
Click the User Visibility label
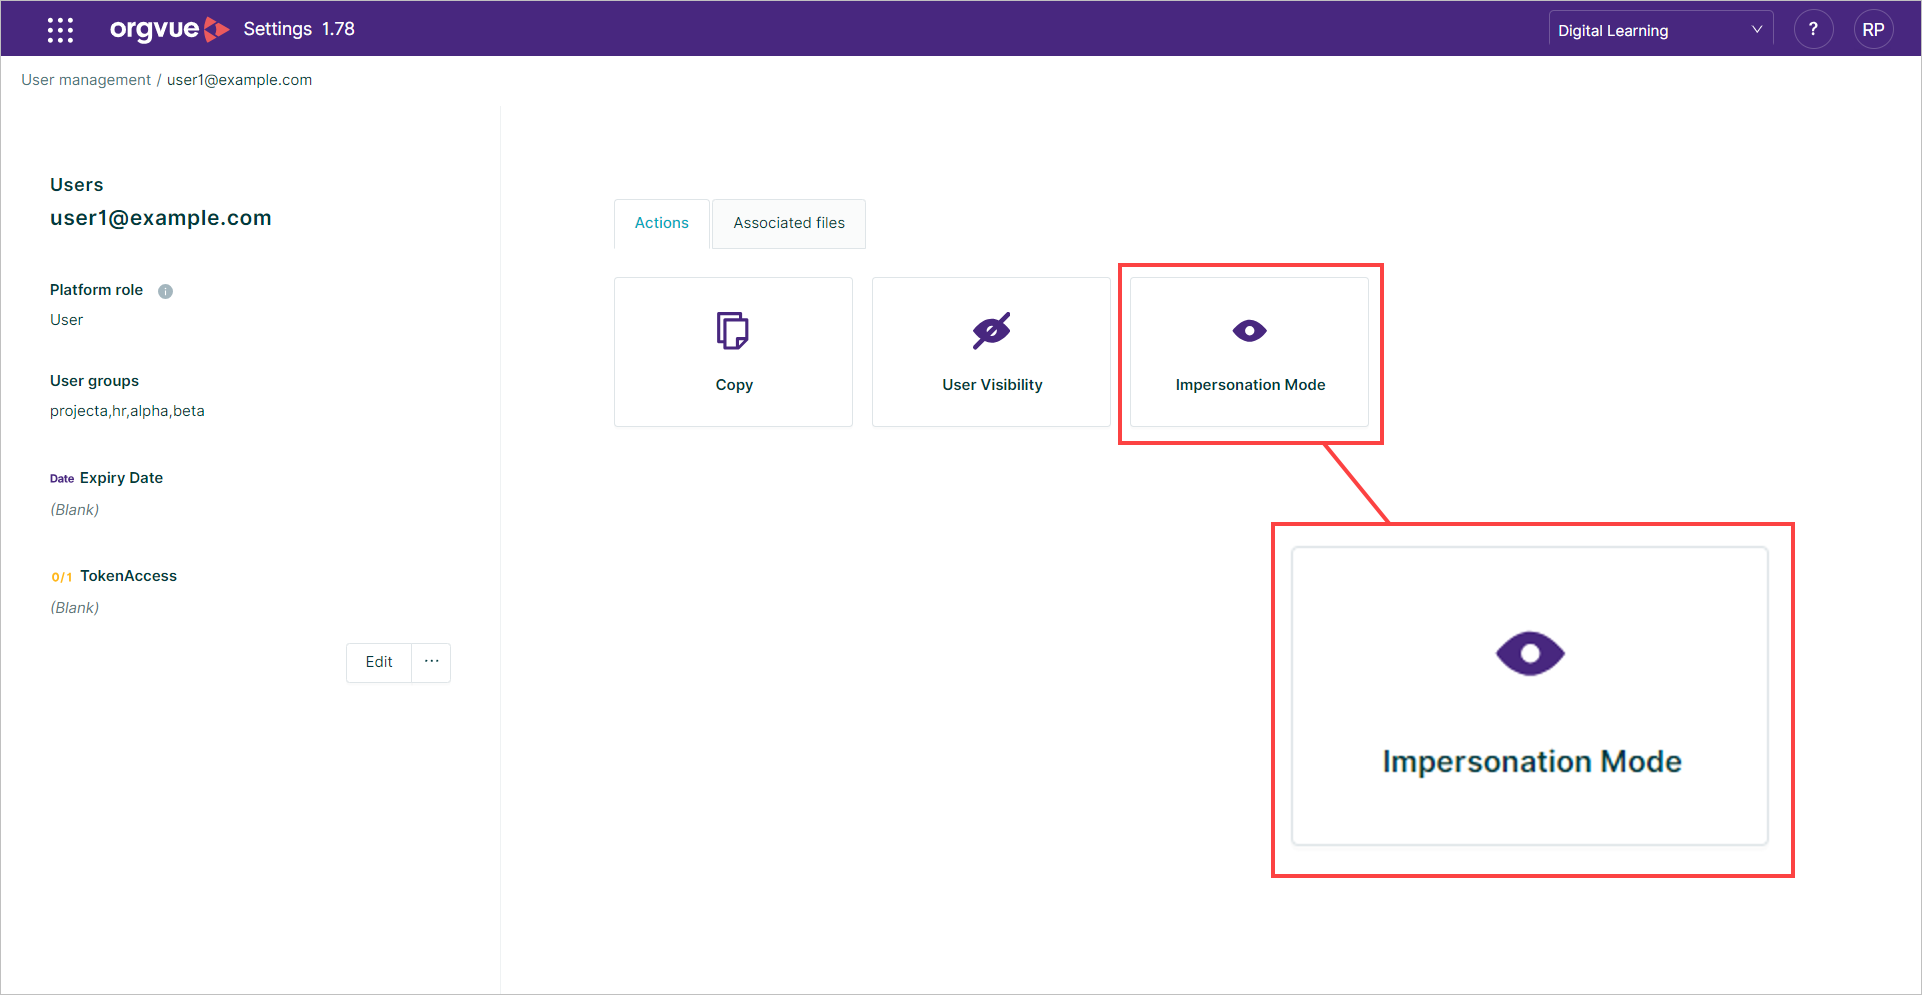tap(992, 385)
